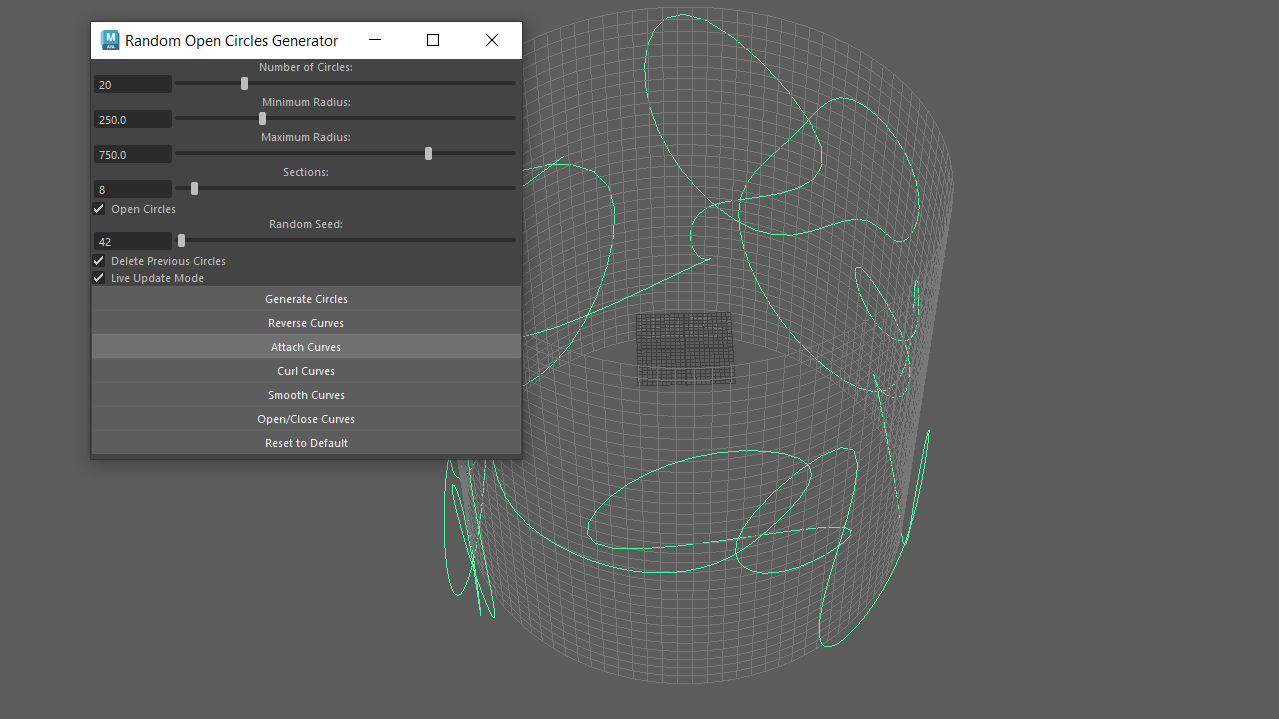The image size is (1279, 719).
Task: Click the Generate Circles button
Action: pyautogui.click(x=305, y=298)
